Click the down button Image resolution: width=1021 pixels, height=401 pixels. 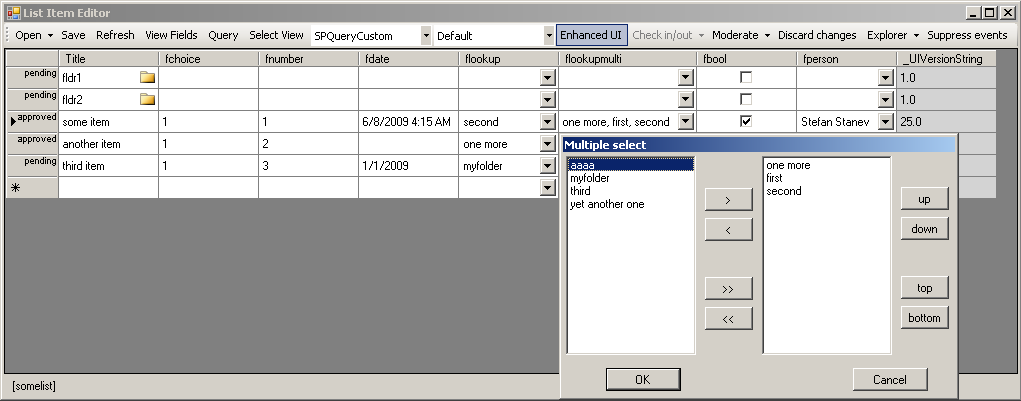(925, 228)
